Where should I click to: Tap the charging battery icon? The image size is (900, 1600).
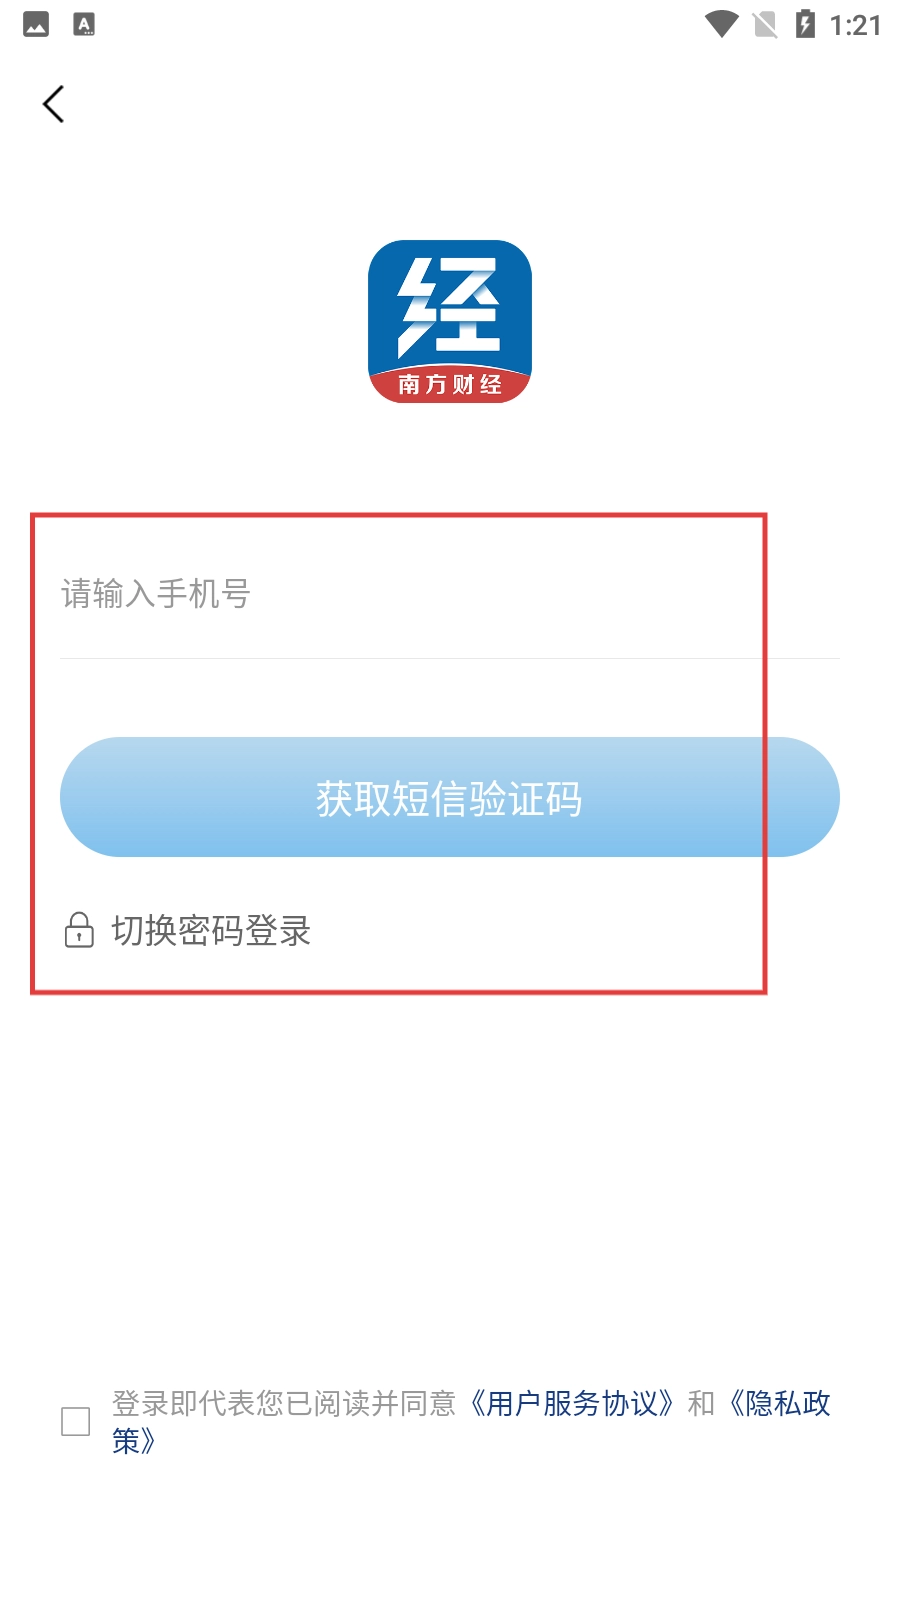coord(805,24)
